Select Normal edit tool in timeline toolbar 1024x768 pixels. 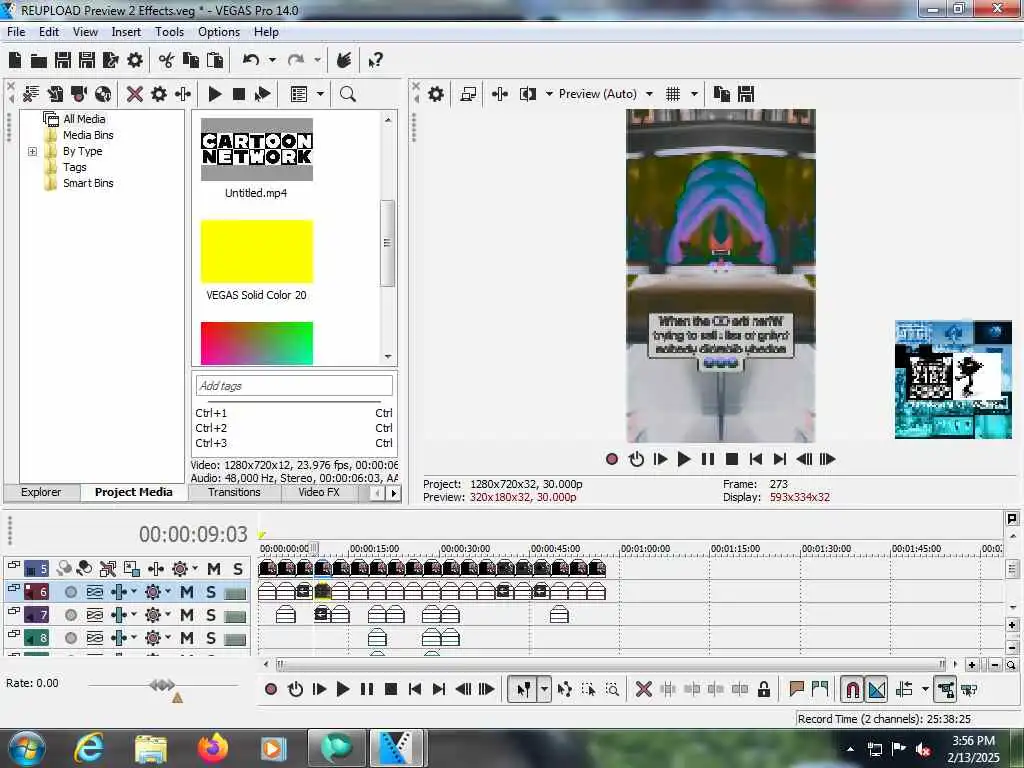524,689
